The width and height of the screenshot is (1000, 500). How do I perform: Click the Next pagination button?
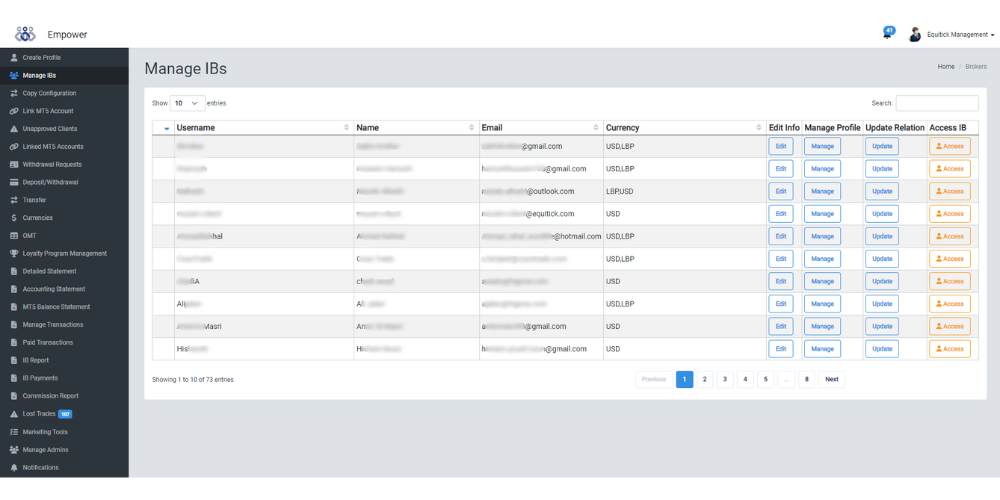click(831, 380)
